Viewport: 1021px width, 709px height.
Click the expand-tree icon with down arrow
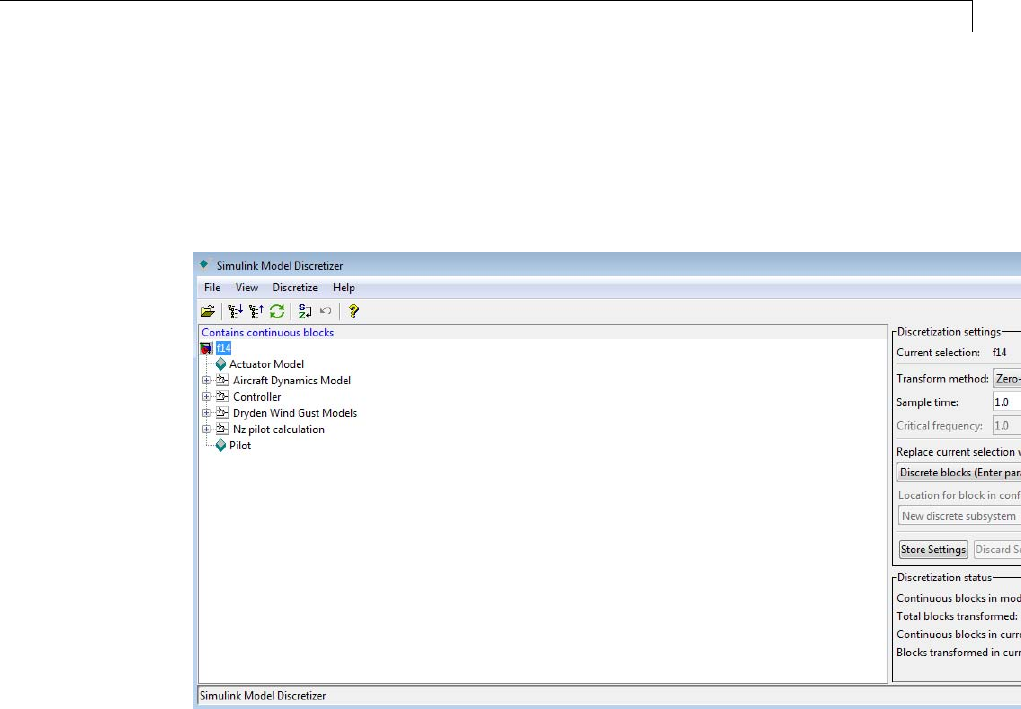coord(235,311)
